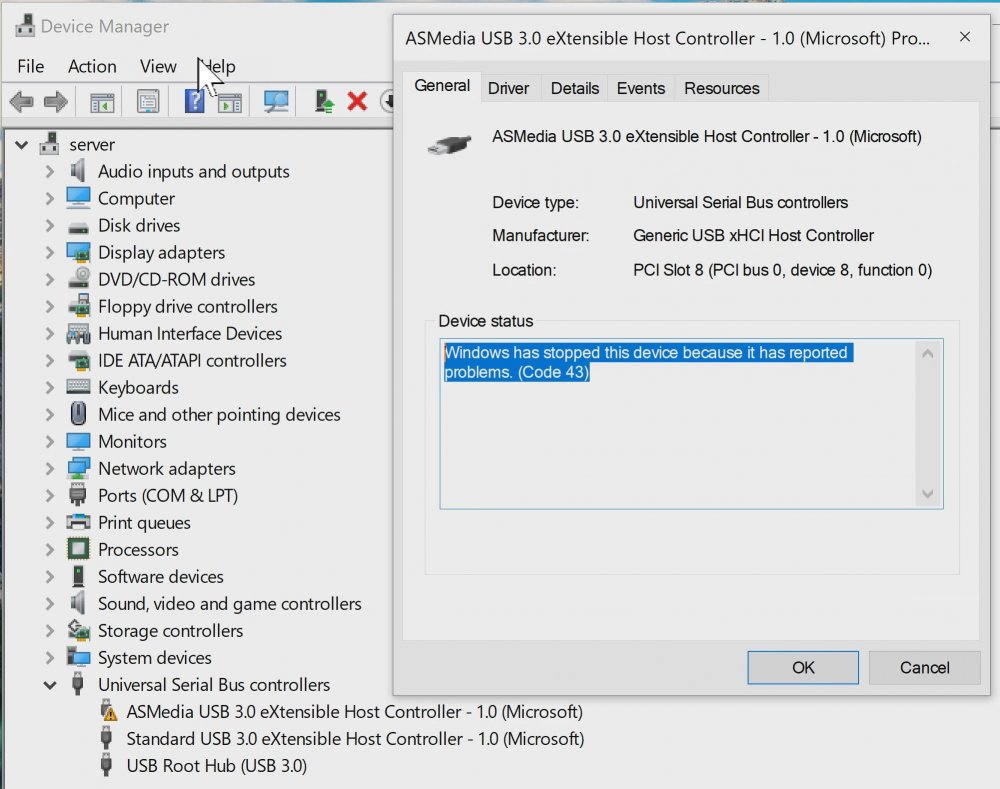Expand the Computer node
This screenshot has width=1000, height=789.
pos(50,198)
